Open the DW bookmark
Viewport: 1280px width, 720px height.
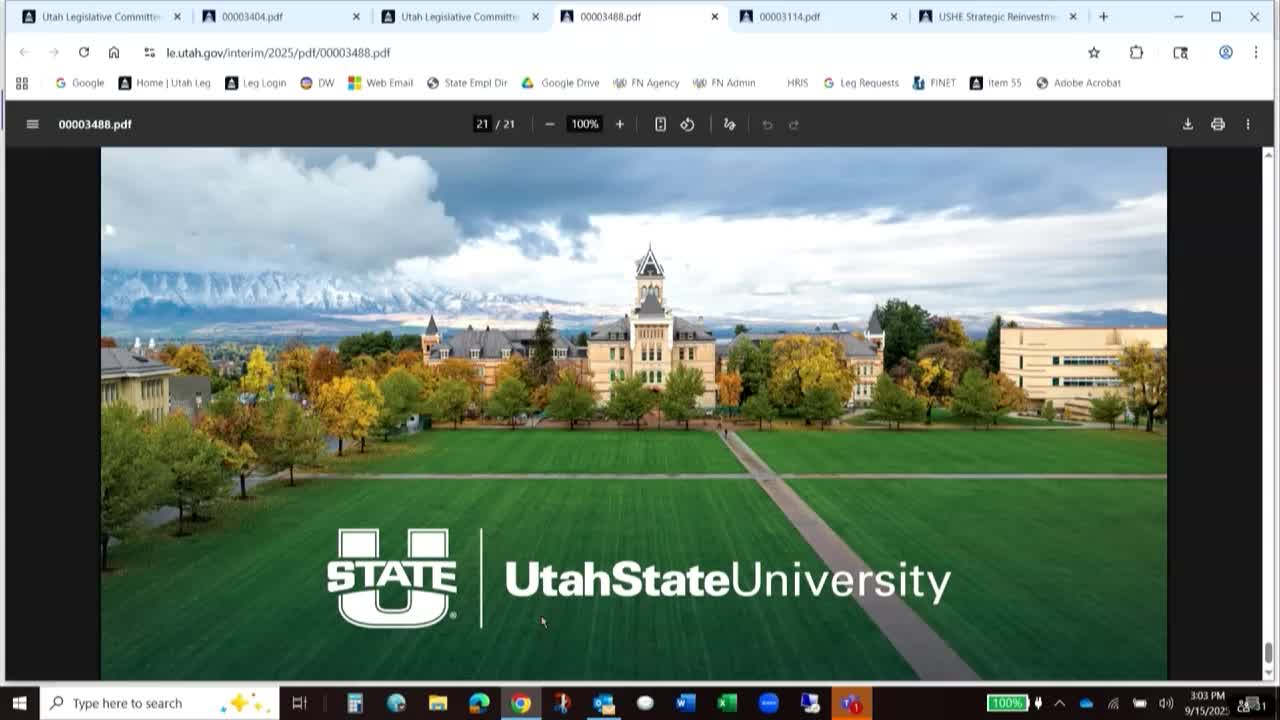(x=318, y=83)
